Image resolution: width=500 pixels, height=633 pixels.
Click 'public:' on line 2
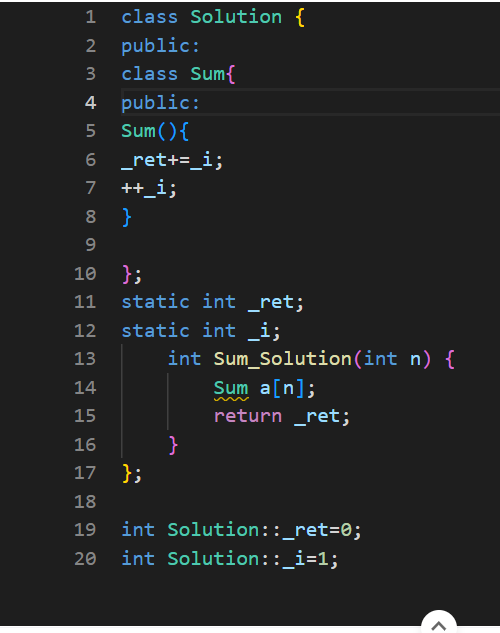coord(161,46)
